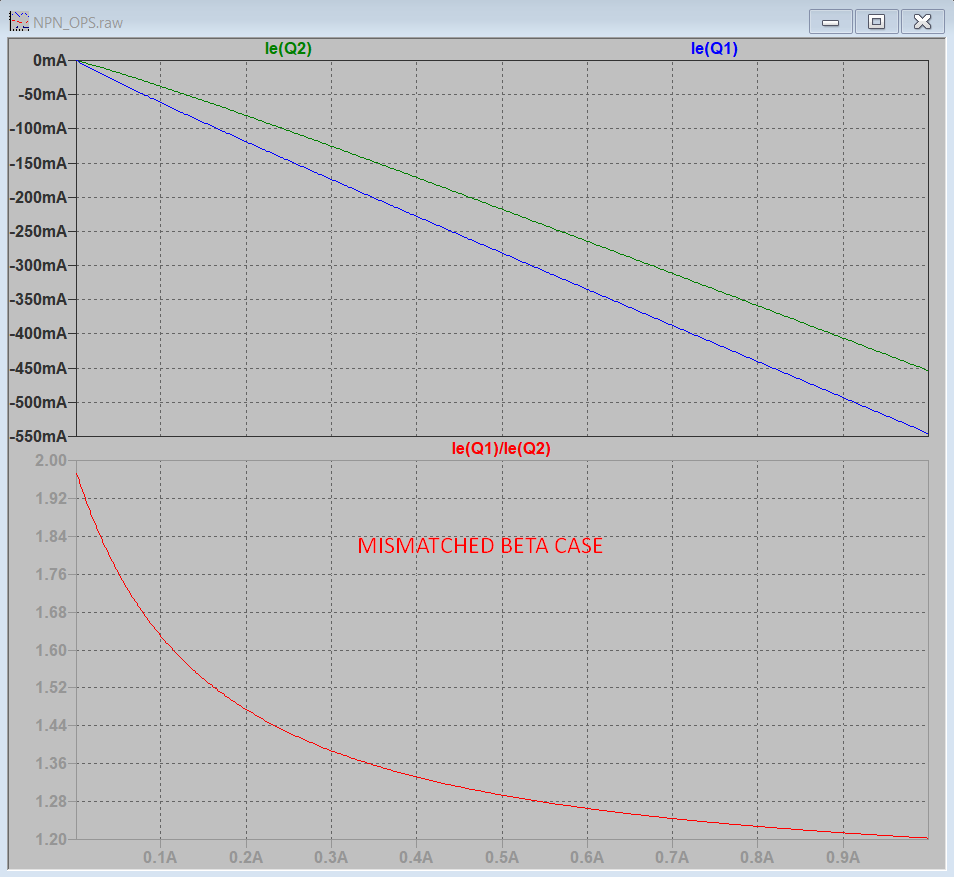Click the MISMATCHED BETA CASE annotation

pyautogui.click(x=480, y=545)
